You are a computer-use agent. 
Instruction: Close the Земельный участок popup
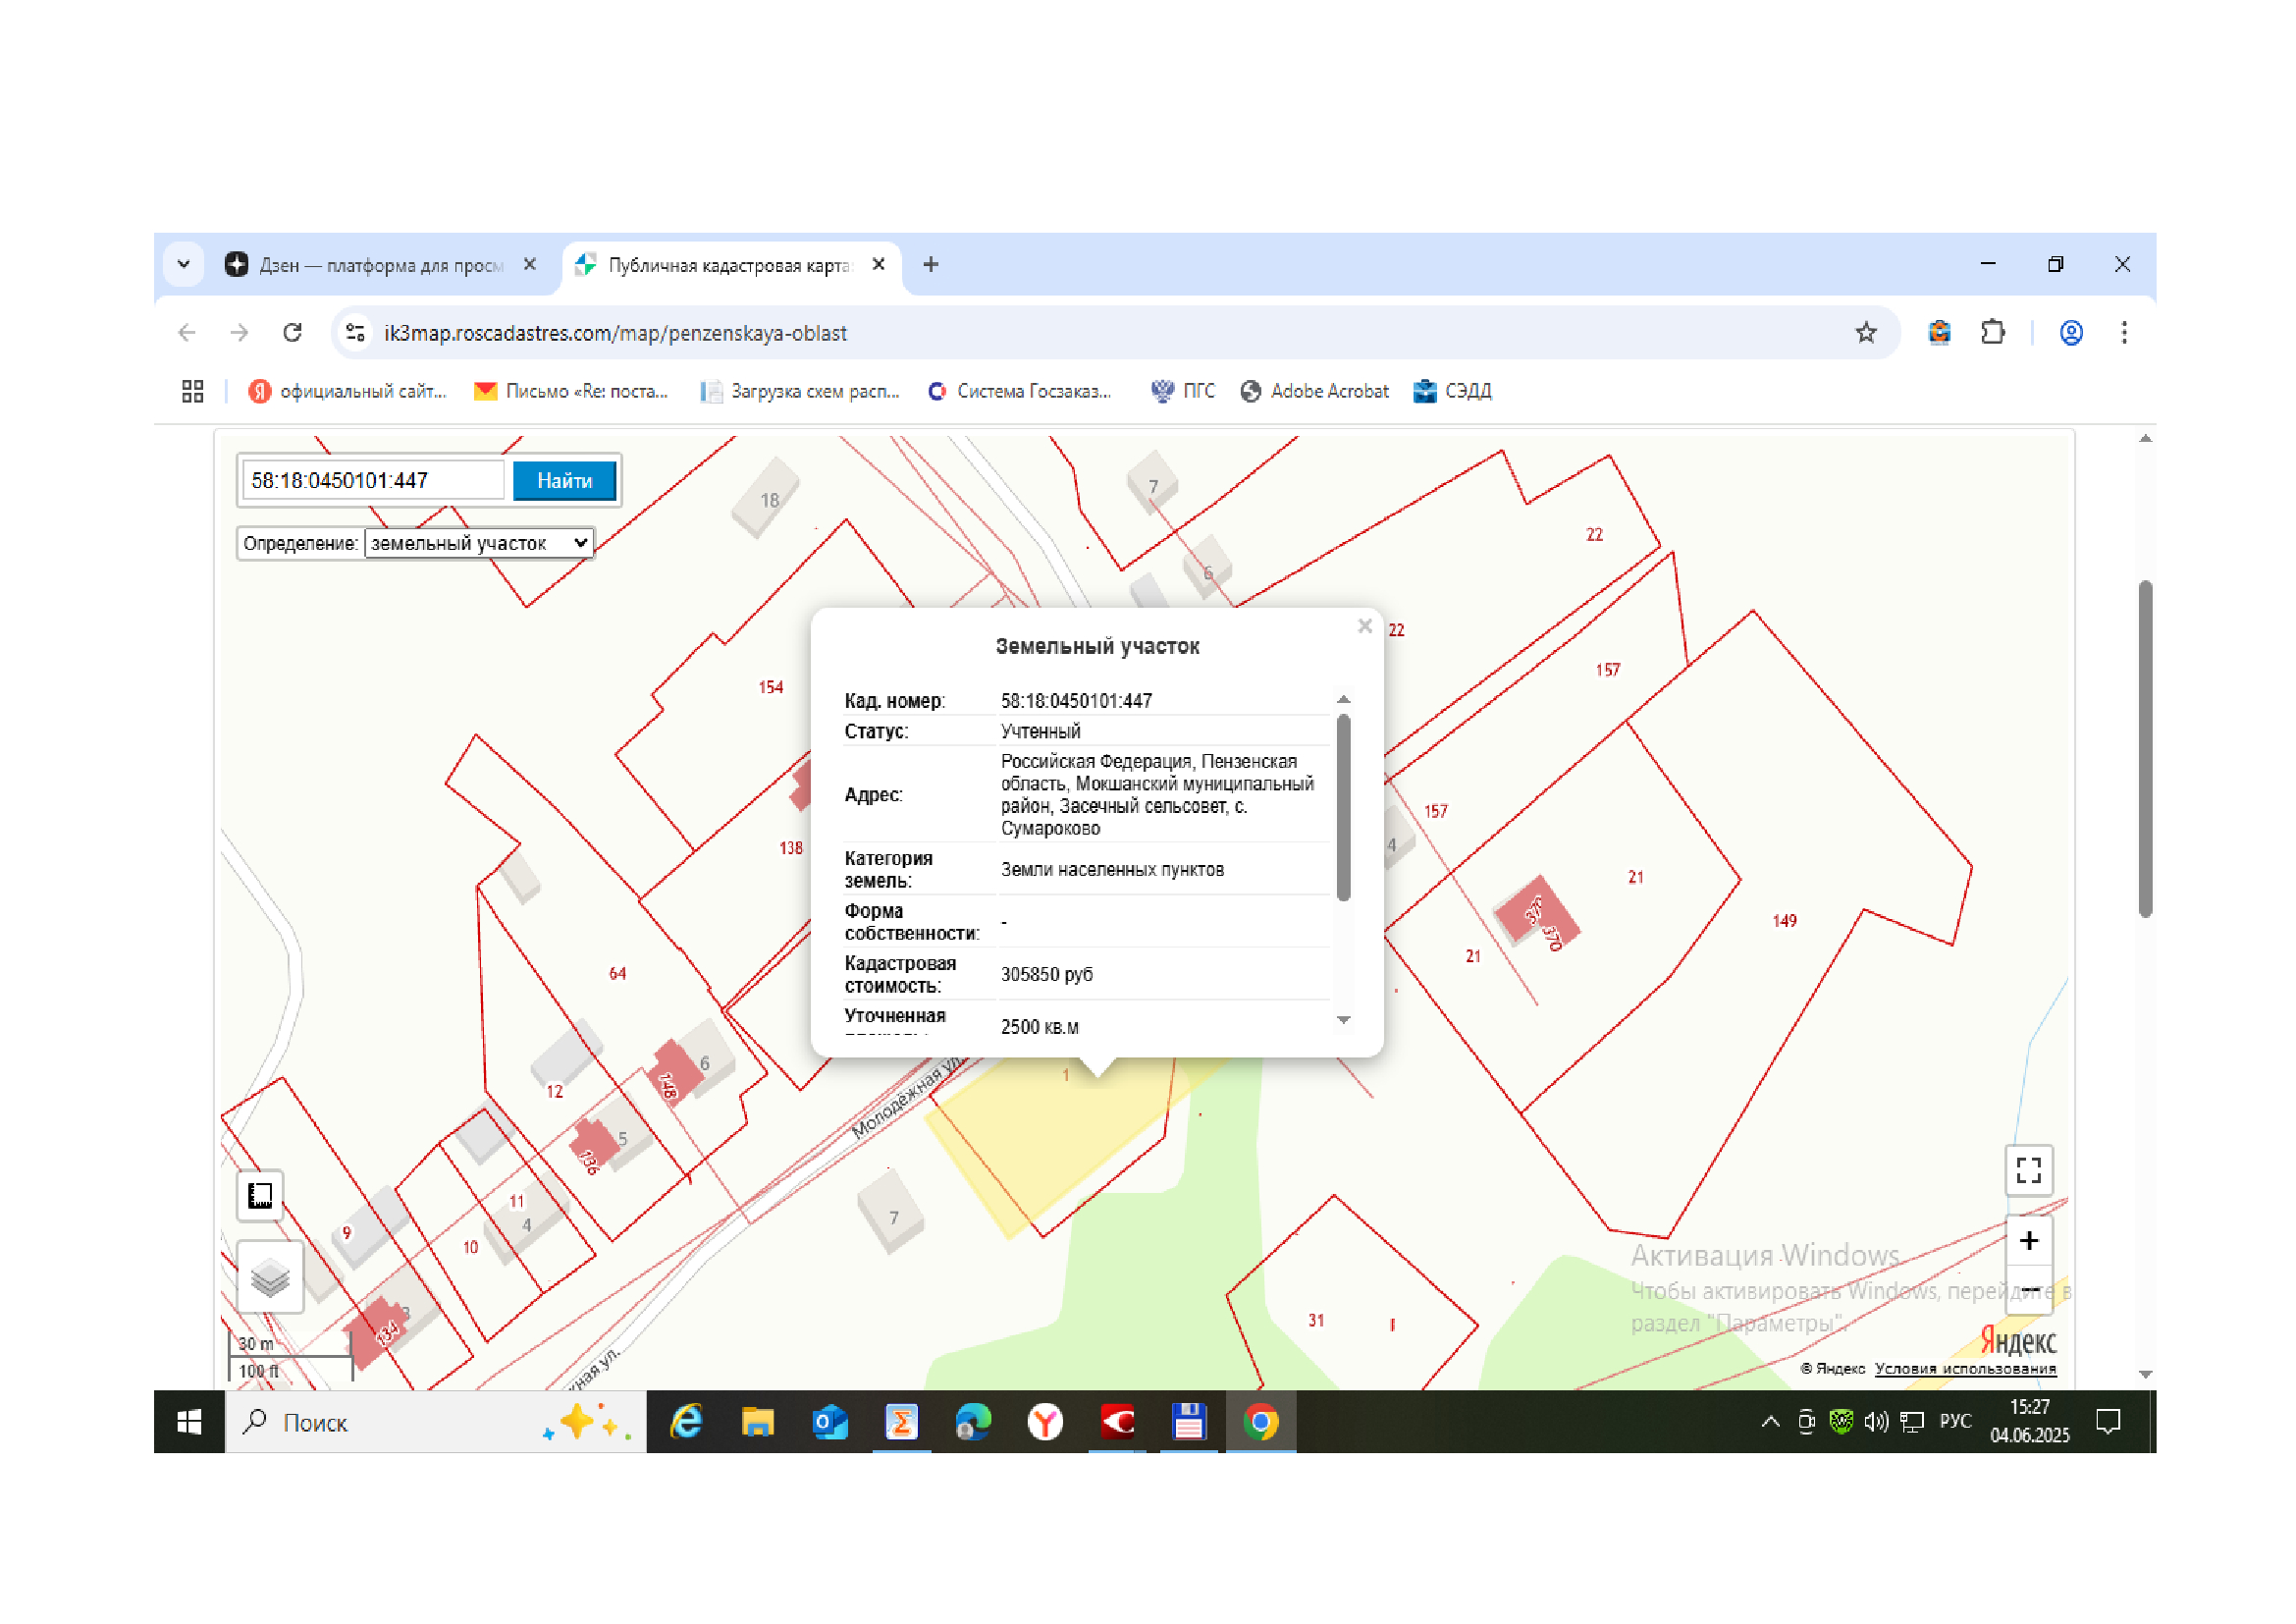pyautogui.click(x=1364, y=626)
